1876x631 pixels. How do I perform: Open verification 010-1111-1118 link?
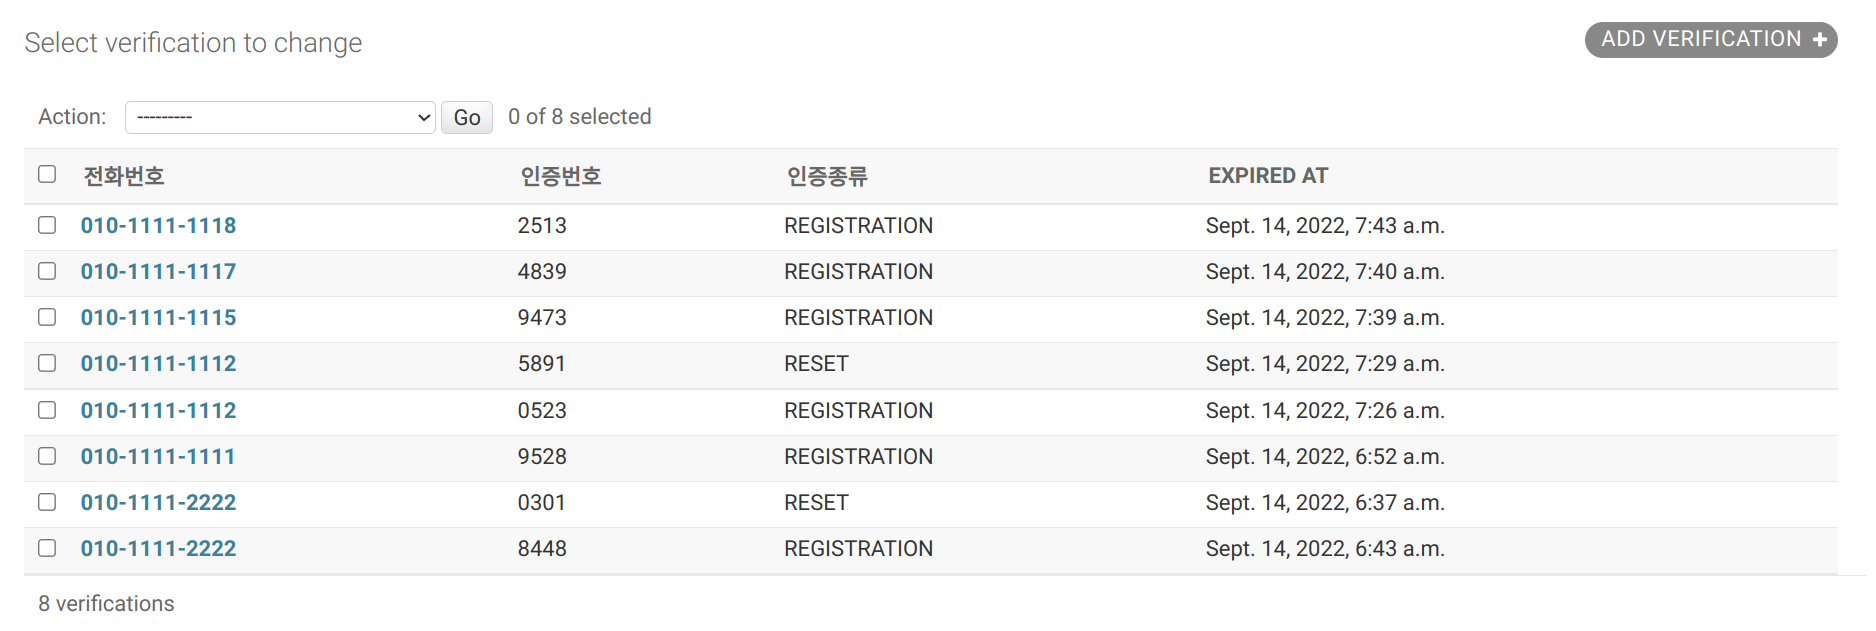pyautogui.click(x=158, y=226)
